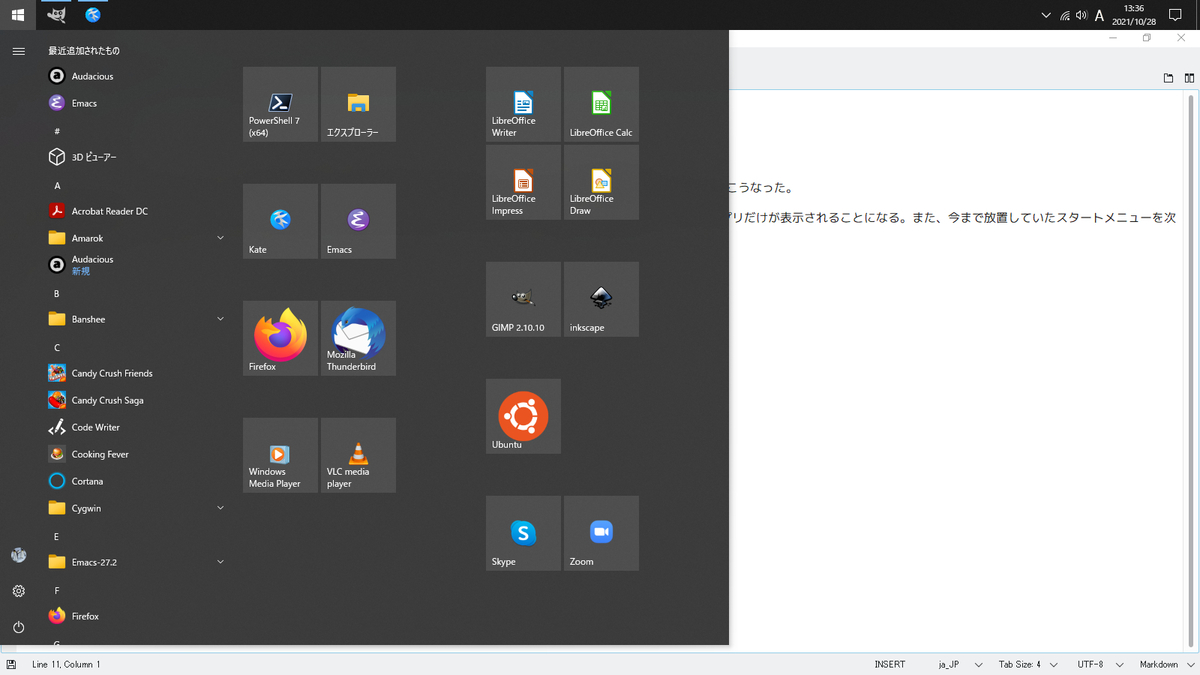The image size is (1200, 675).
Task: Open Firefox in the F section
Action: tap(135, 616)
